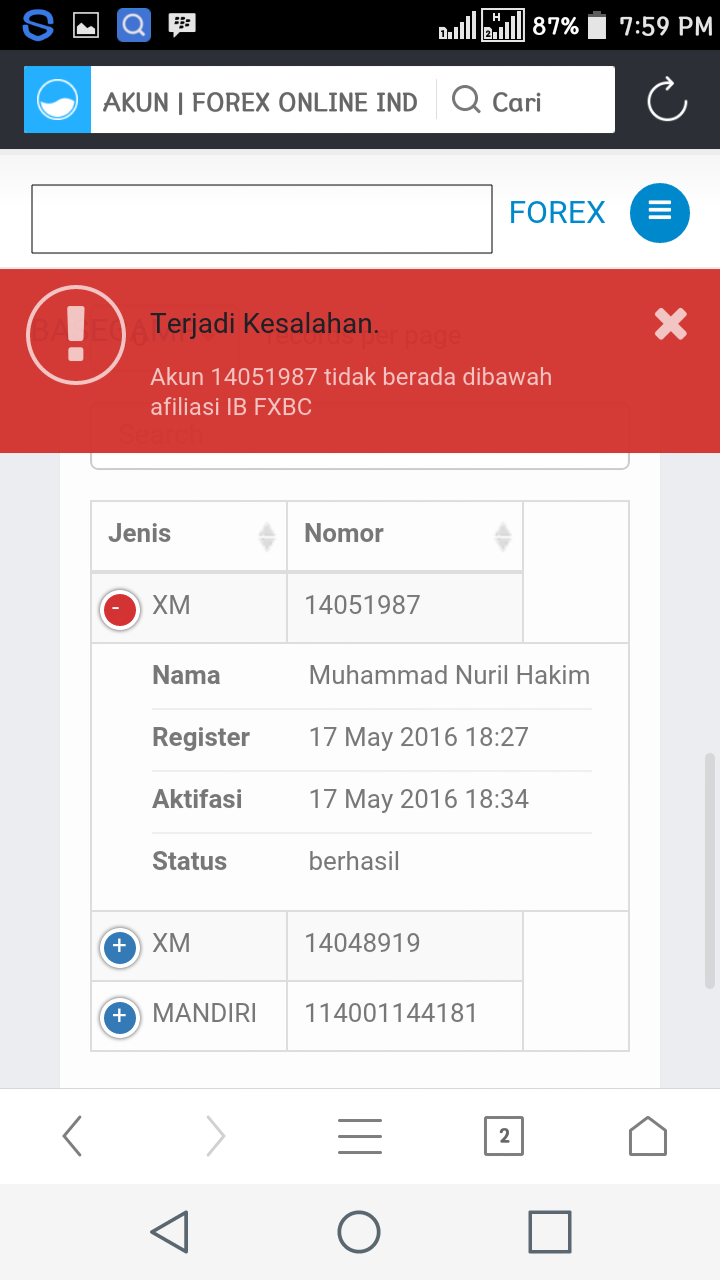Viewport: 720px width, 1280px height.
Task: Reload the page with refresh icon
Action: [x=667, y=100]
